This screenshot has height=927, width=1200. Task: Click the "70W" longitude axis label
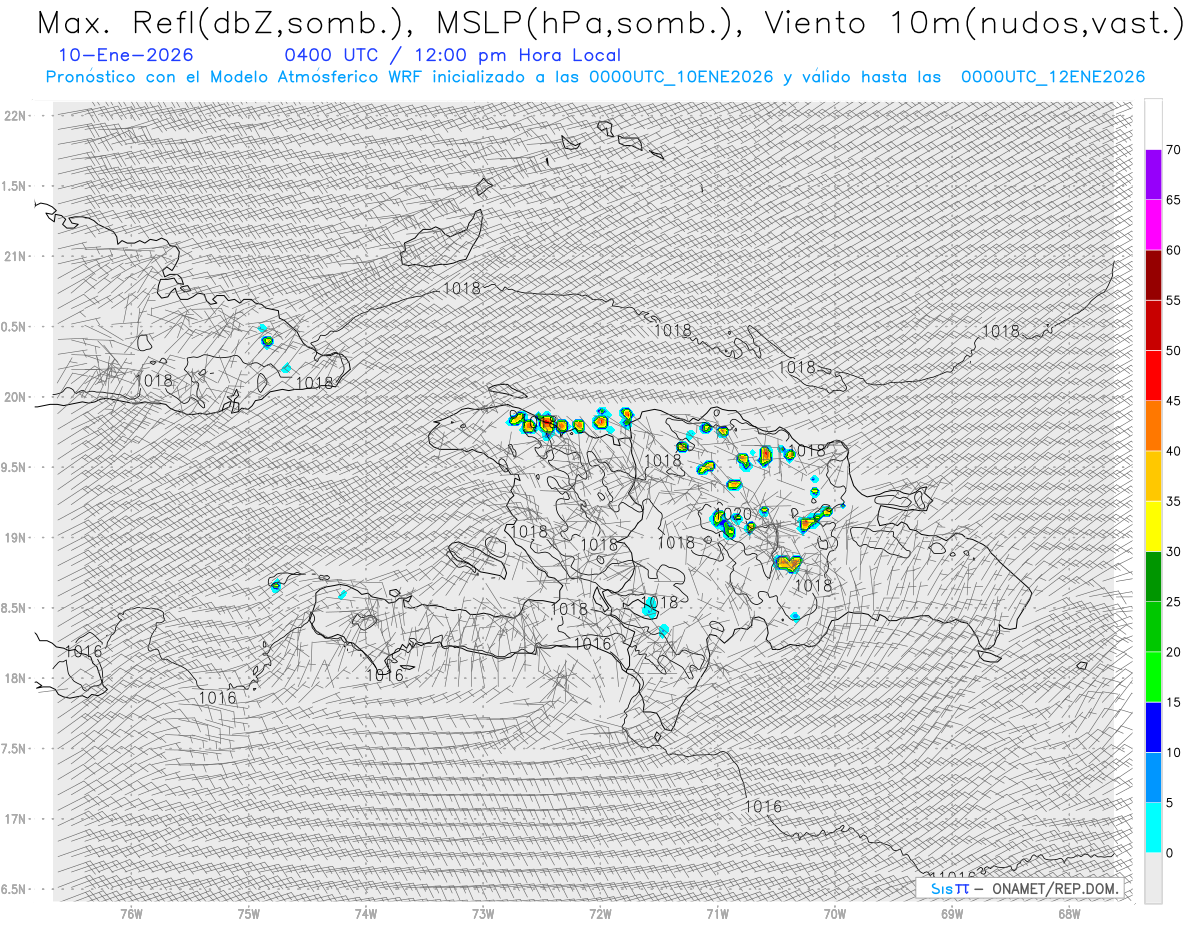(835, 914)
